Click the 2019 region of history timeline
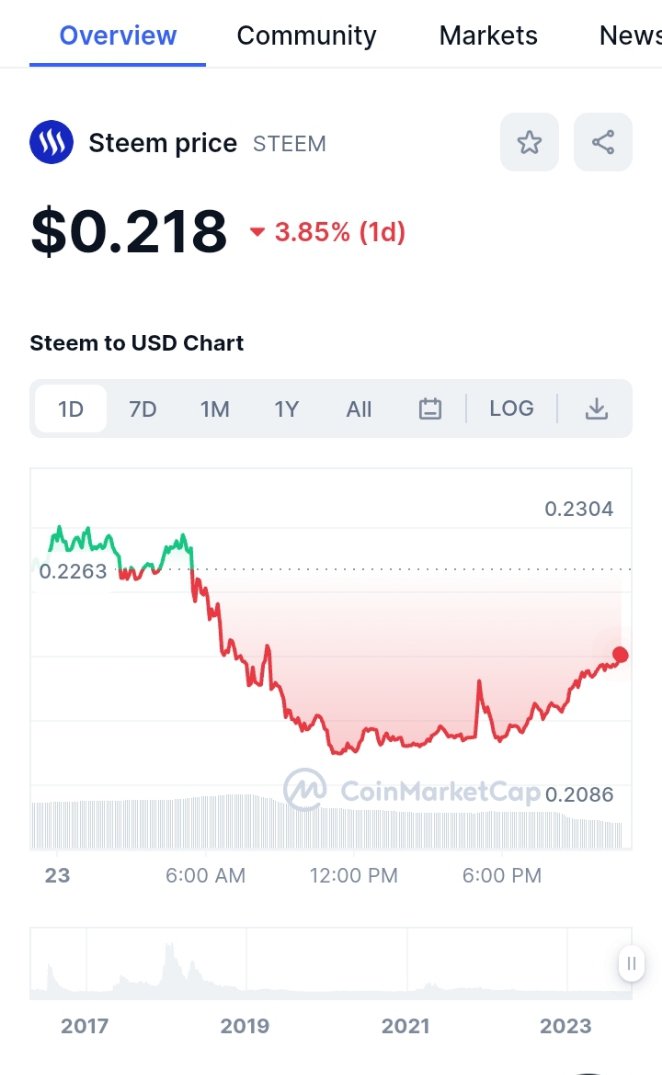Viewport: 662px width, 1075px height. tap(245, 1026)
